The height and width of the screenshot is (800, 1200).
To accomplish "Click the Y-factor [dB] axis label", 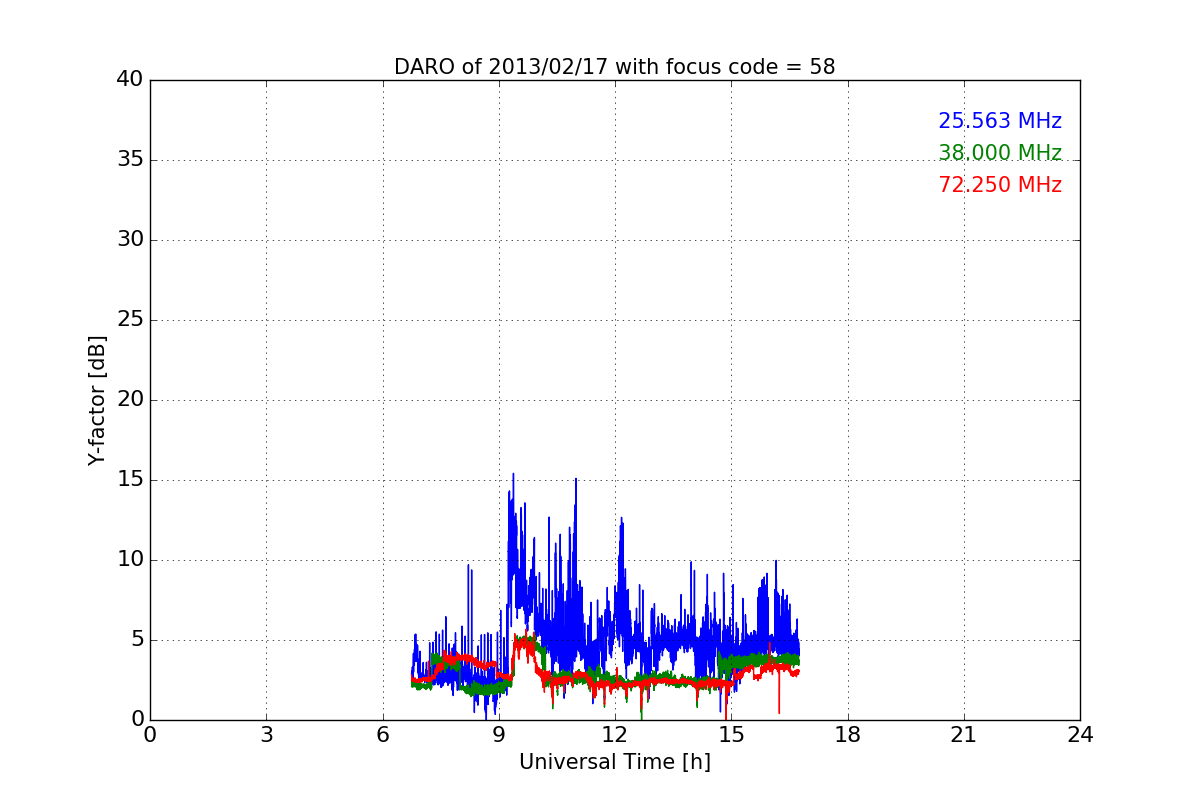I will 97,400.
